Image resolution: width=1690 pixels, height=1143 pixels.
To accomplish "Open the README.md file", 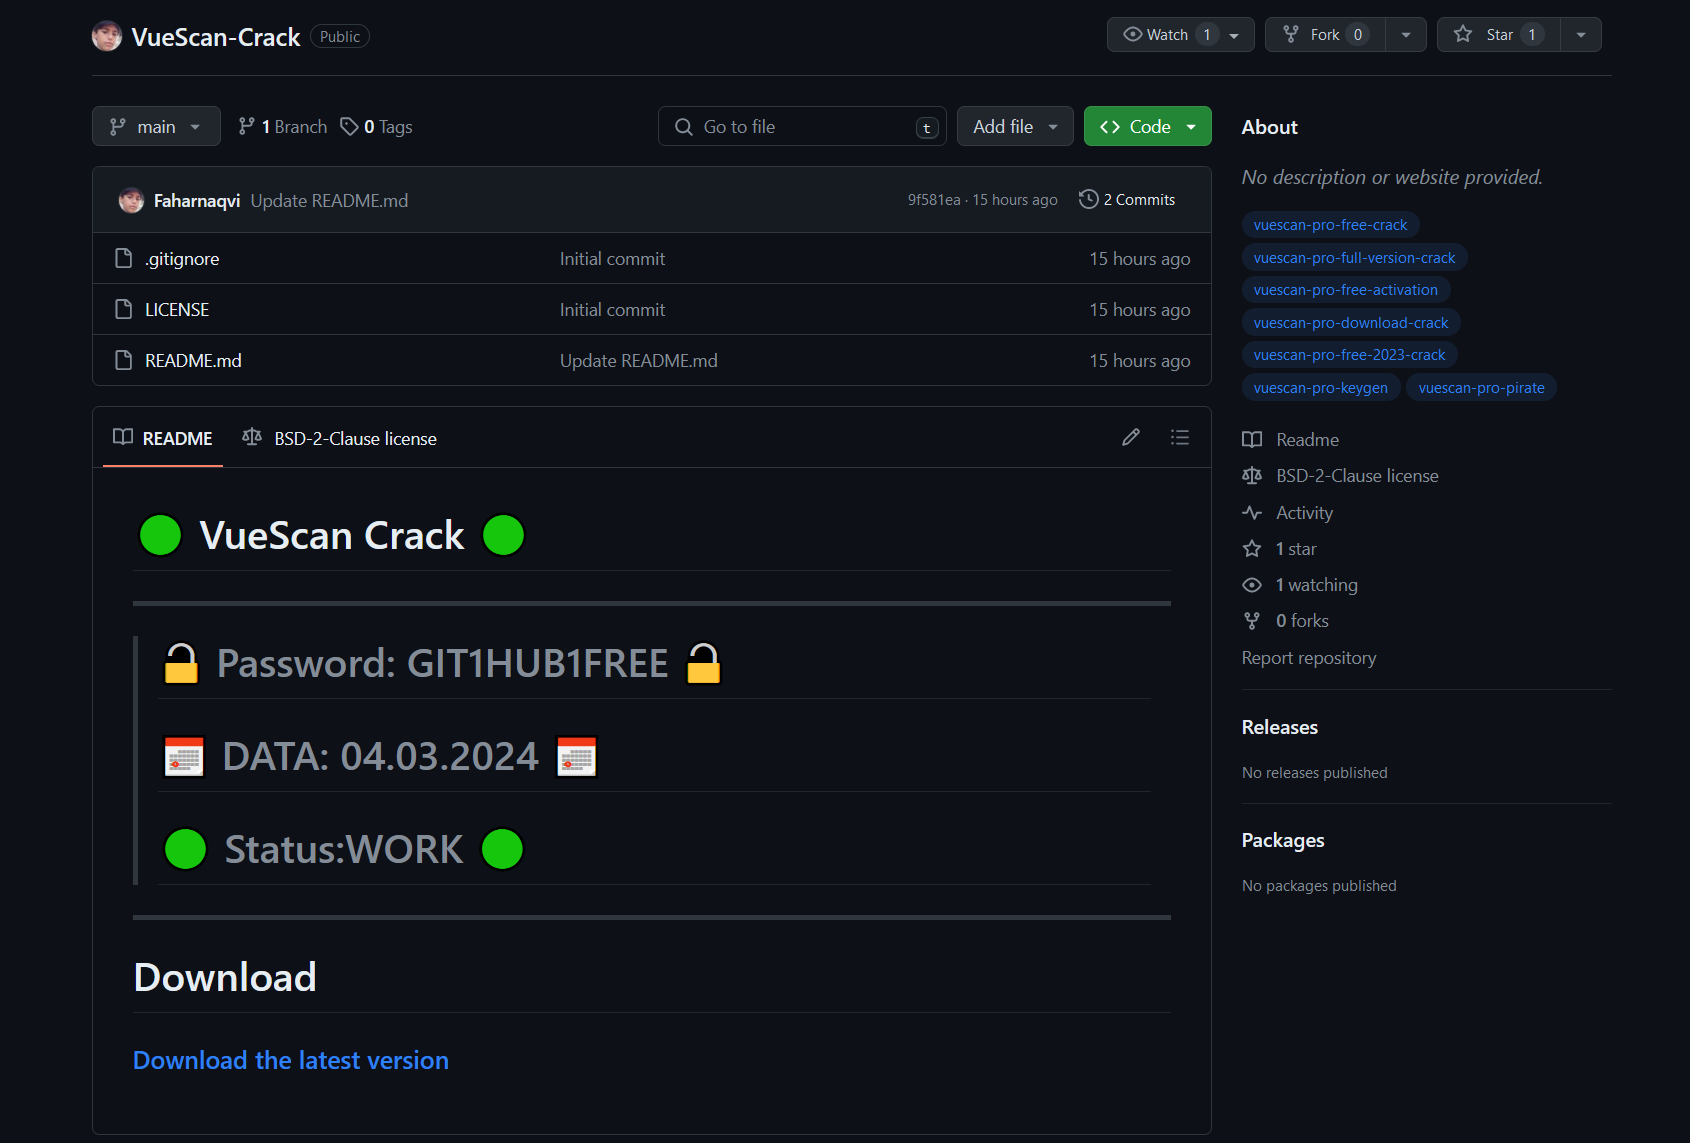I will (x=193, y=361).
